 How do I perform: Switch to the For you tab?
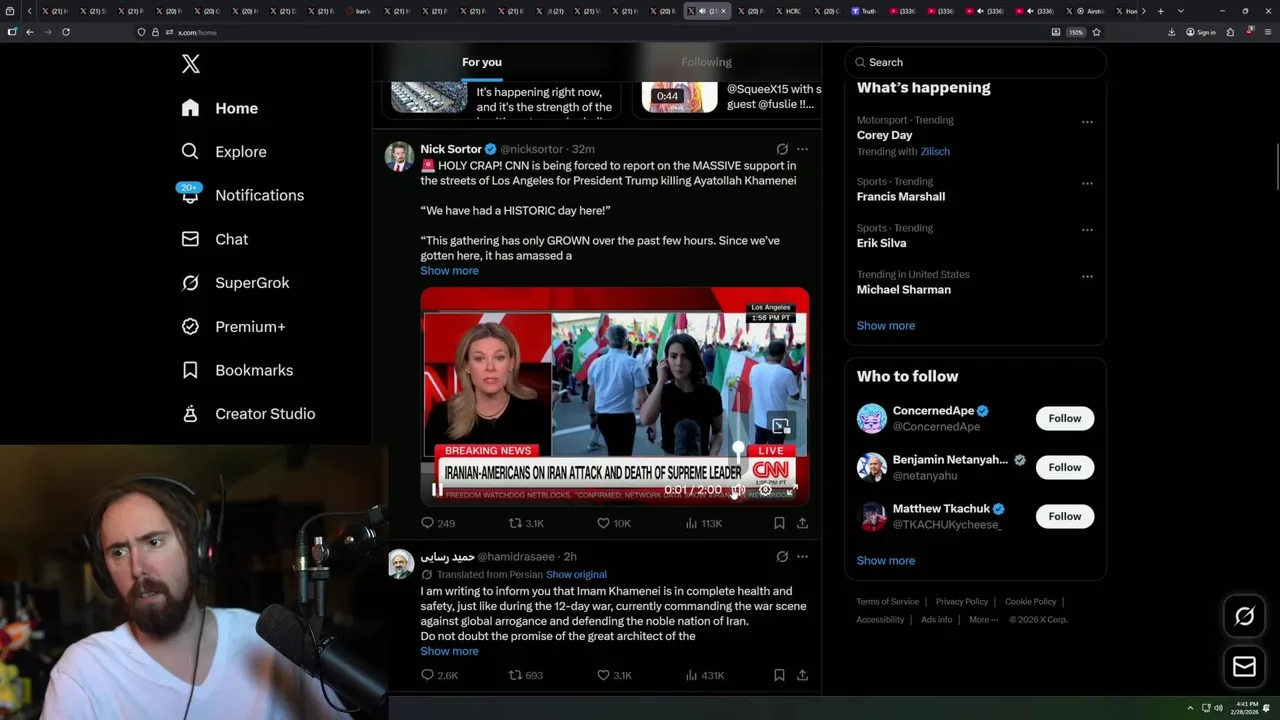click(x=482, y=62)
